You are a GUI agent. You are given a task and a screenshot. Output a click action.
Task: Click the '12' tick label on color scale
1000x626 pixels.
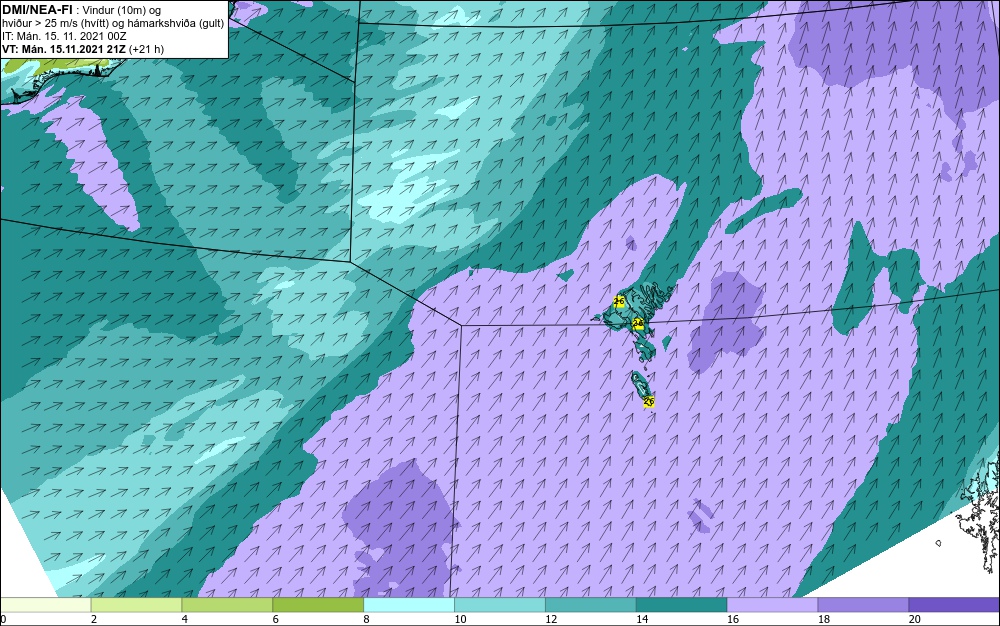coord(551,619)
